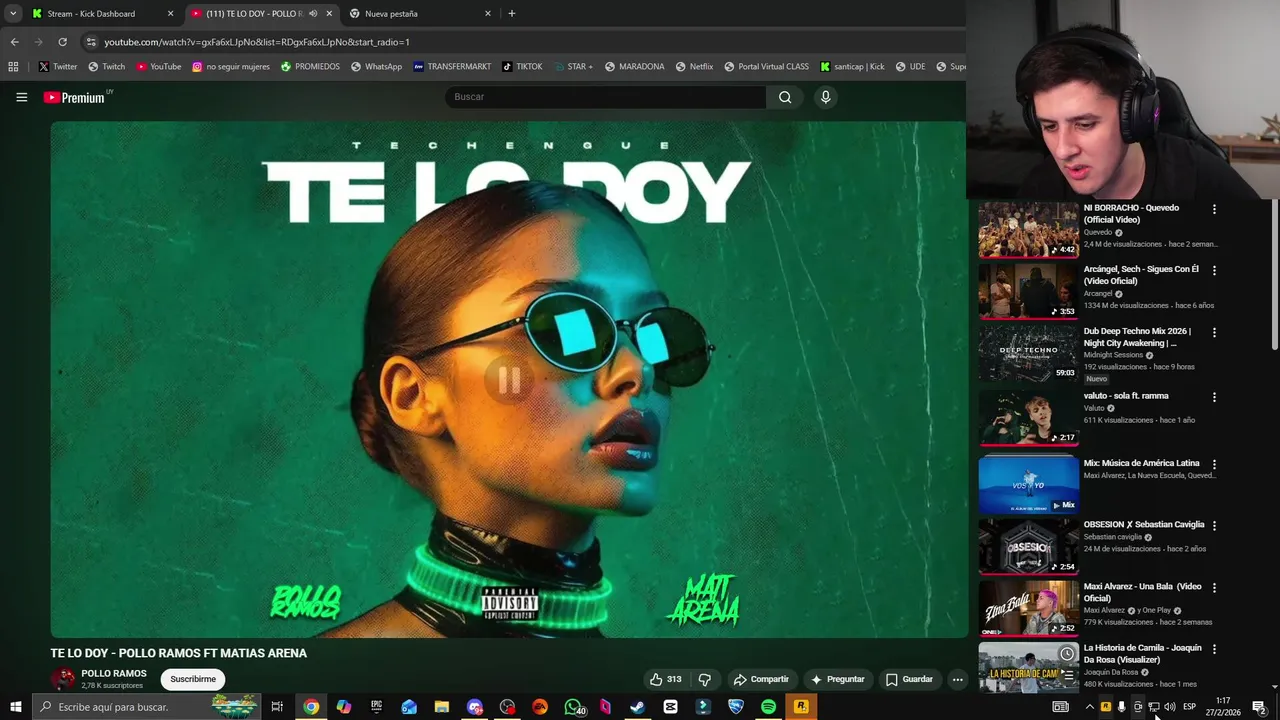The image size is (1280, 720).
Task: Open the Twitch bookmark
Action: coord(106,67)
